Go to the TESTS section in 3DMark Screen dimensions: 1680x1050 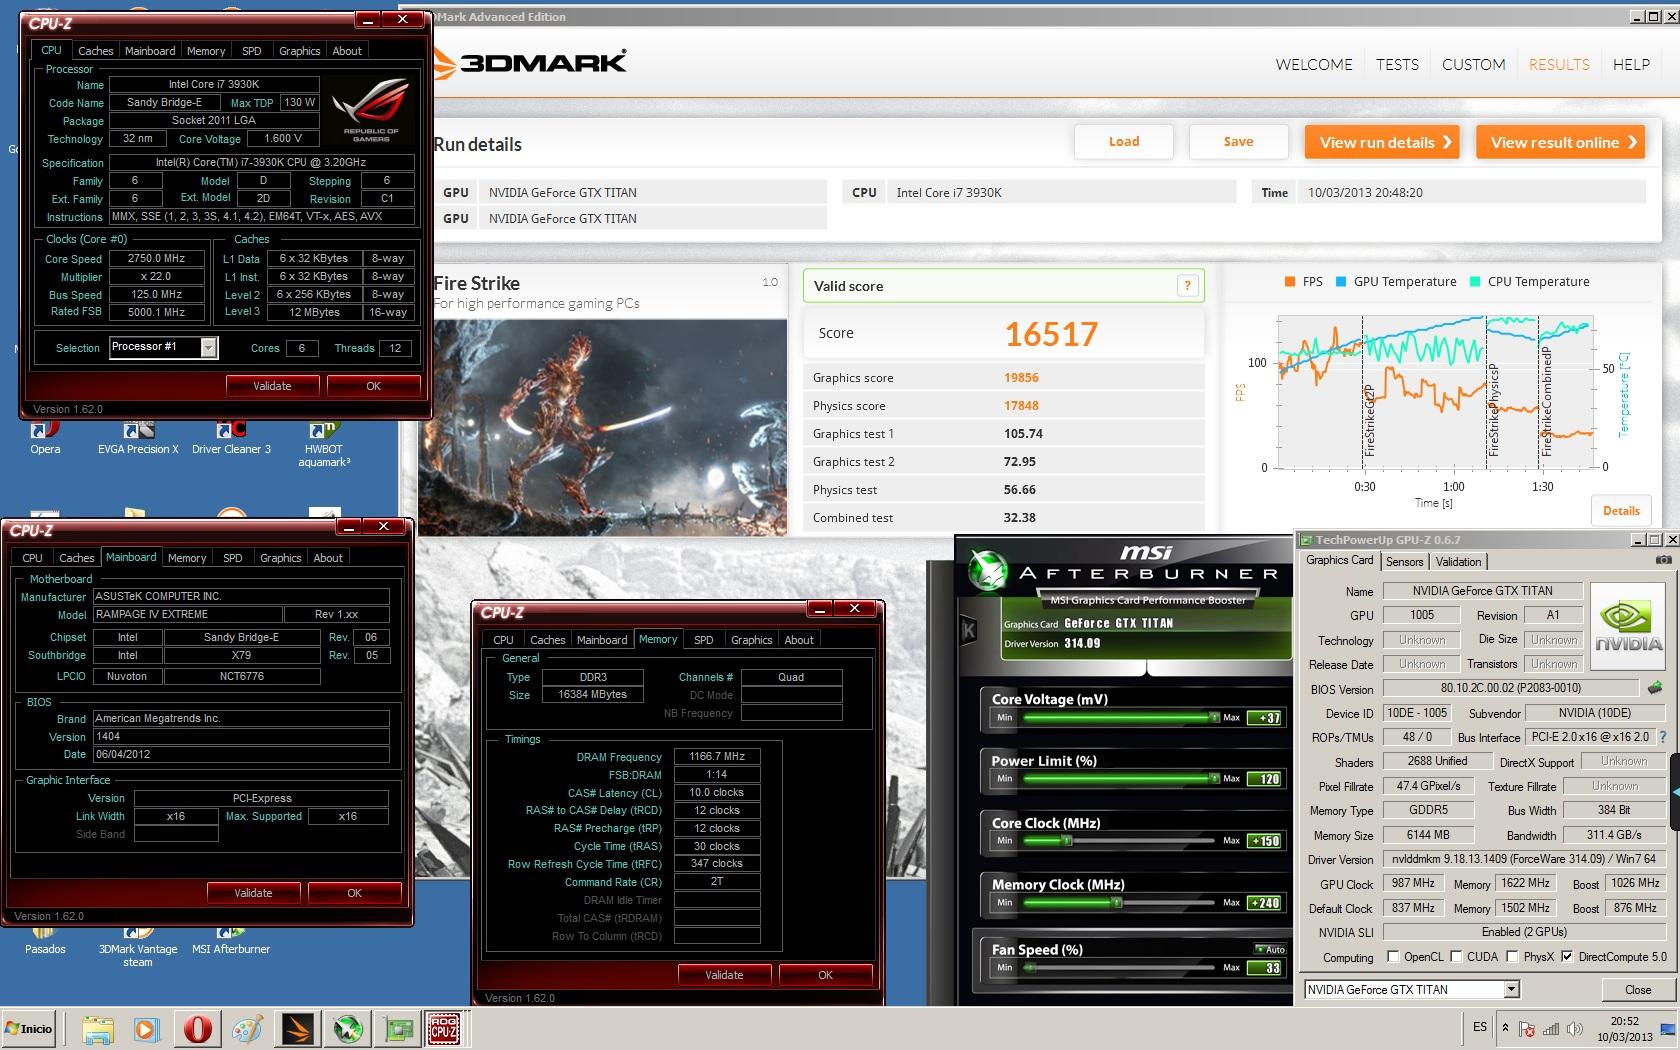click(x=1397, y=64)
